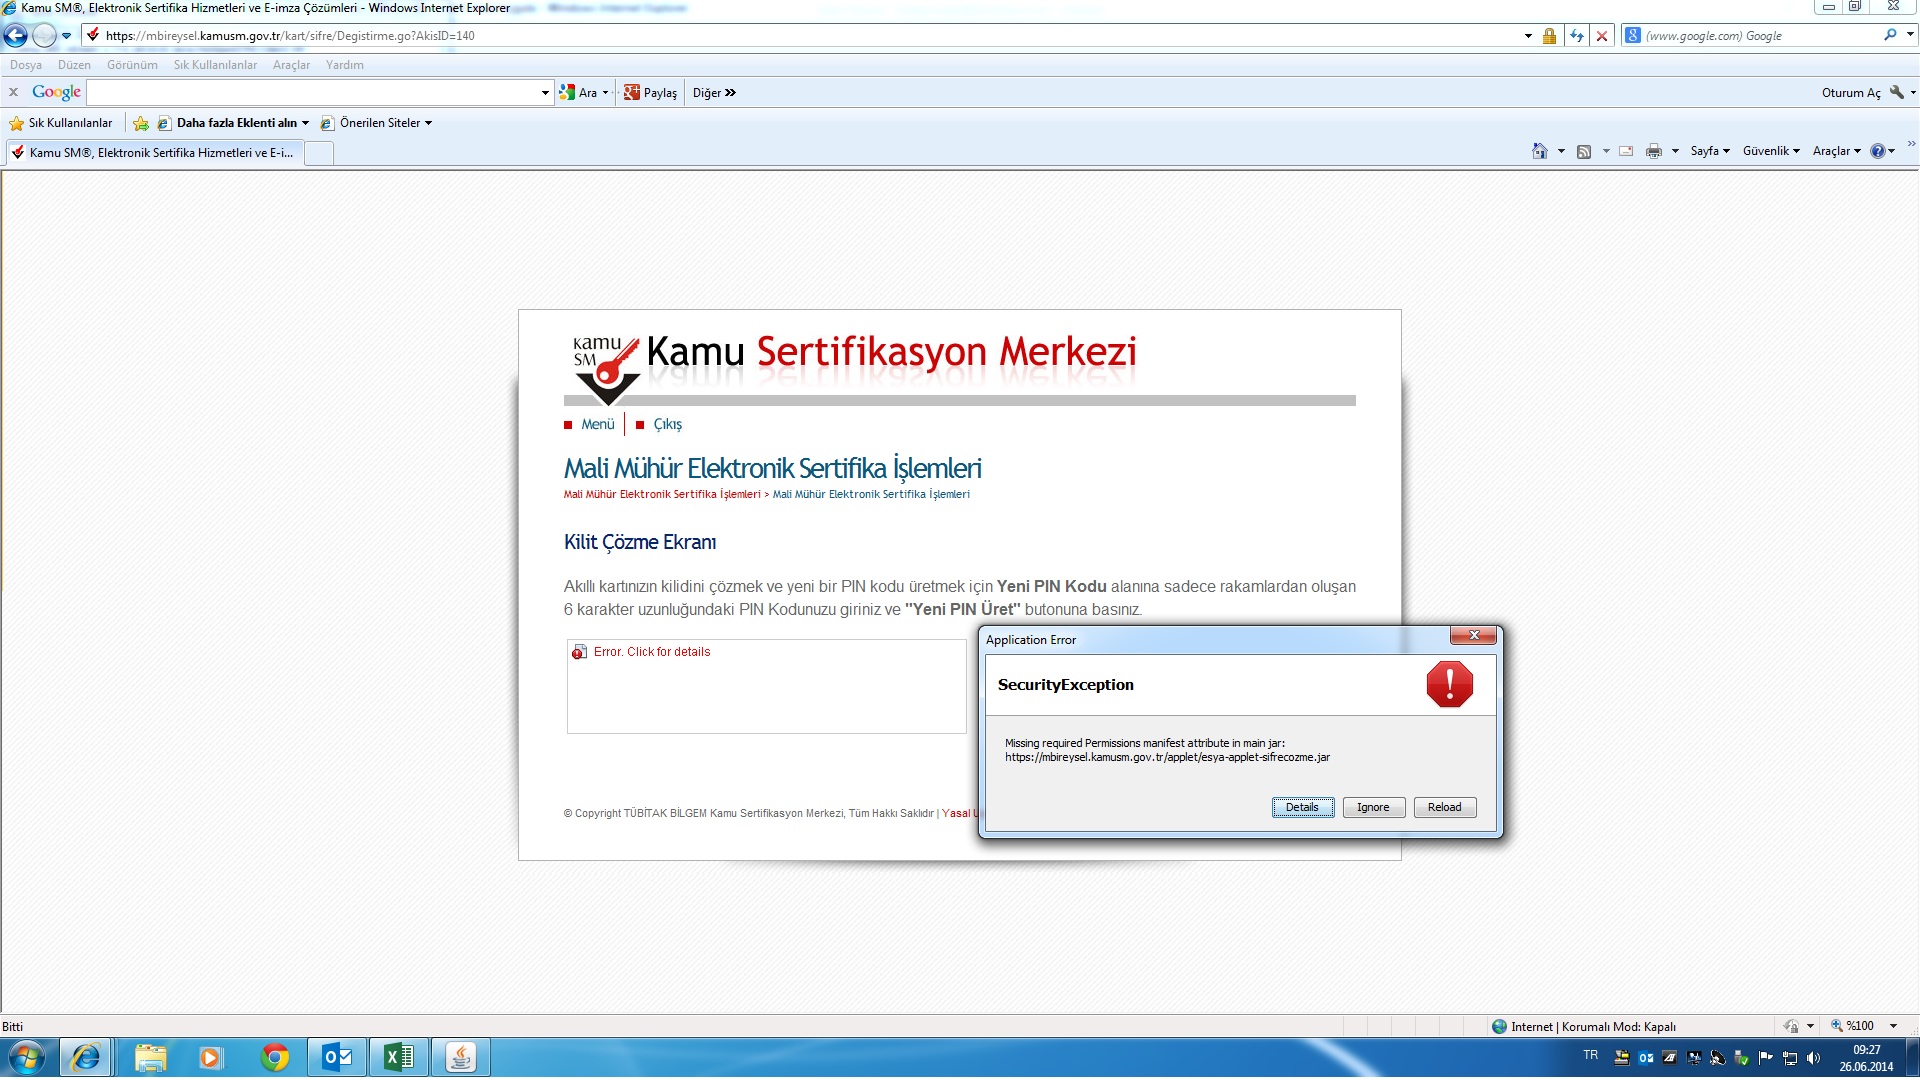Screen dimensions: 1920x1080
Task: Click the Error. Click for details message
Action: pyautogui.click(x=651, y=652)
